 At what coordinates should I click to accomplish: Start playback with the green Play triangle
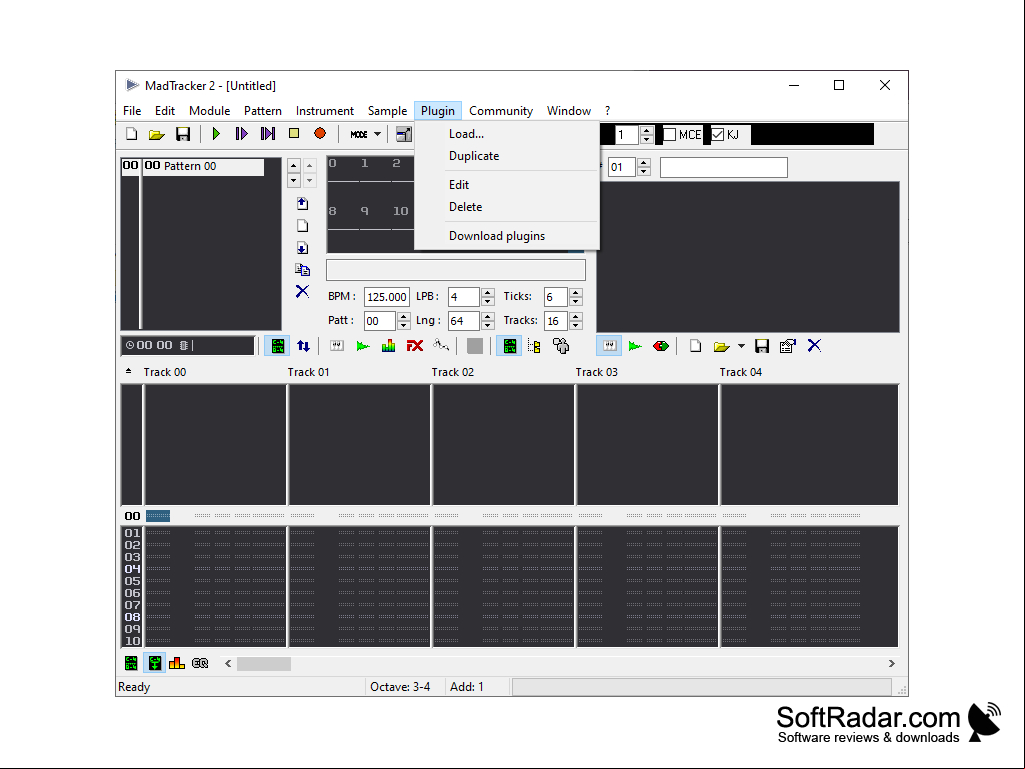click(x=216, y=134)
